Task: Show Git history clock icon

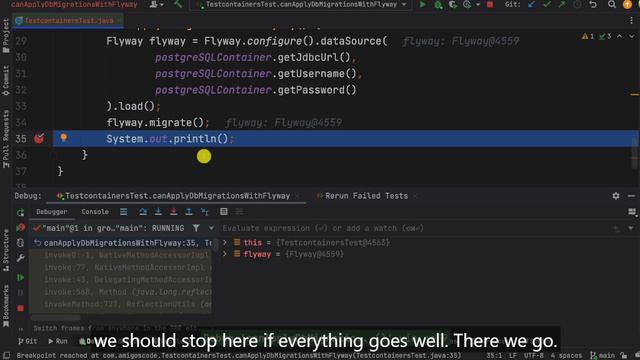Action: pos(577,4)
